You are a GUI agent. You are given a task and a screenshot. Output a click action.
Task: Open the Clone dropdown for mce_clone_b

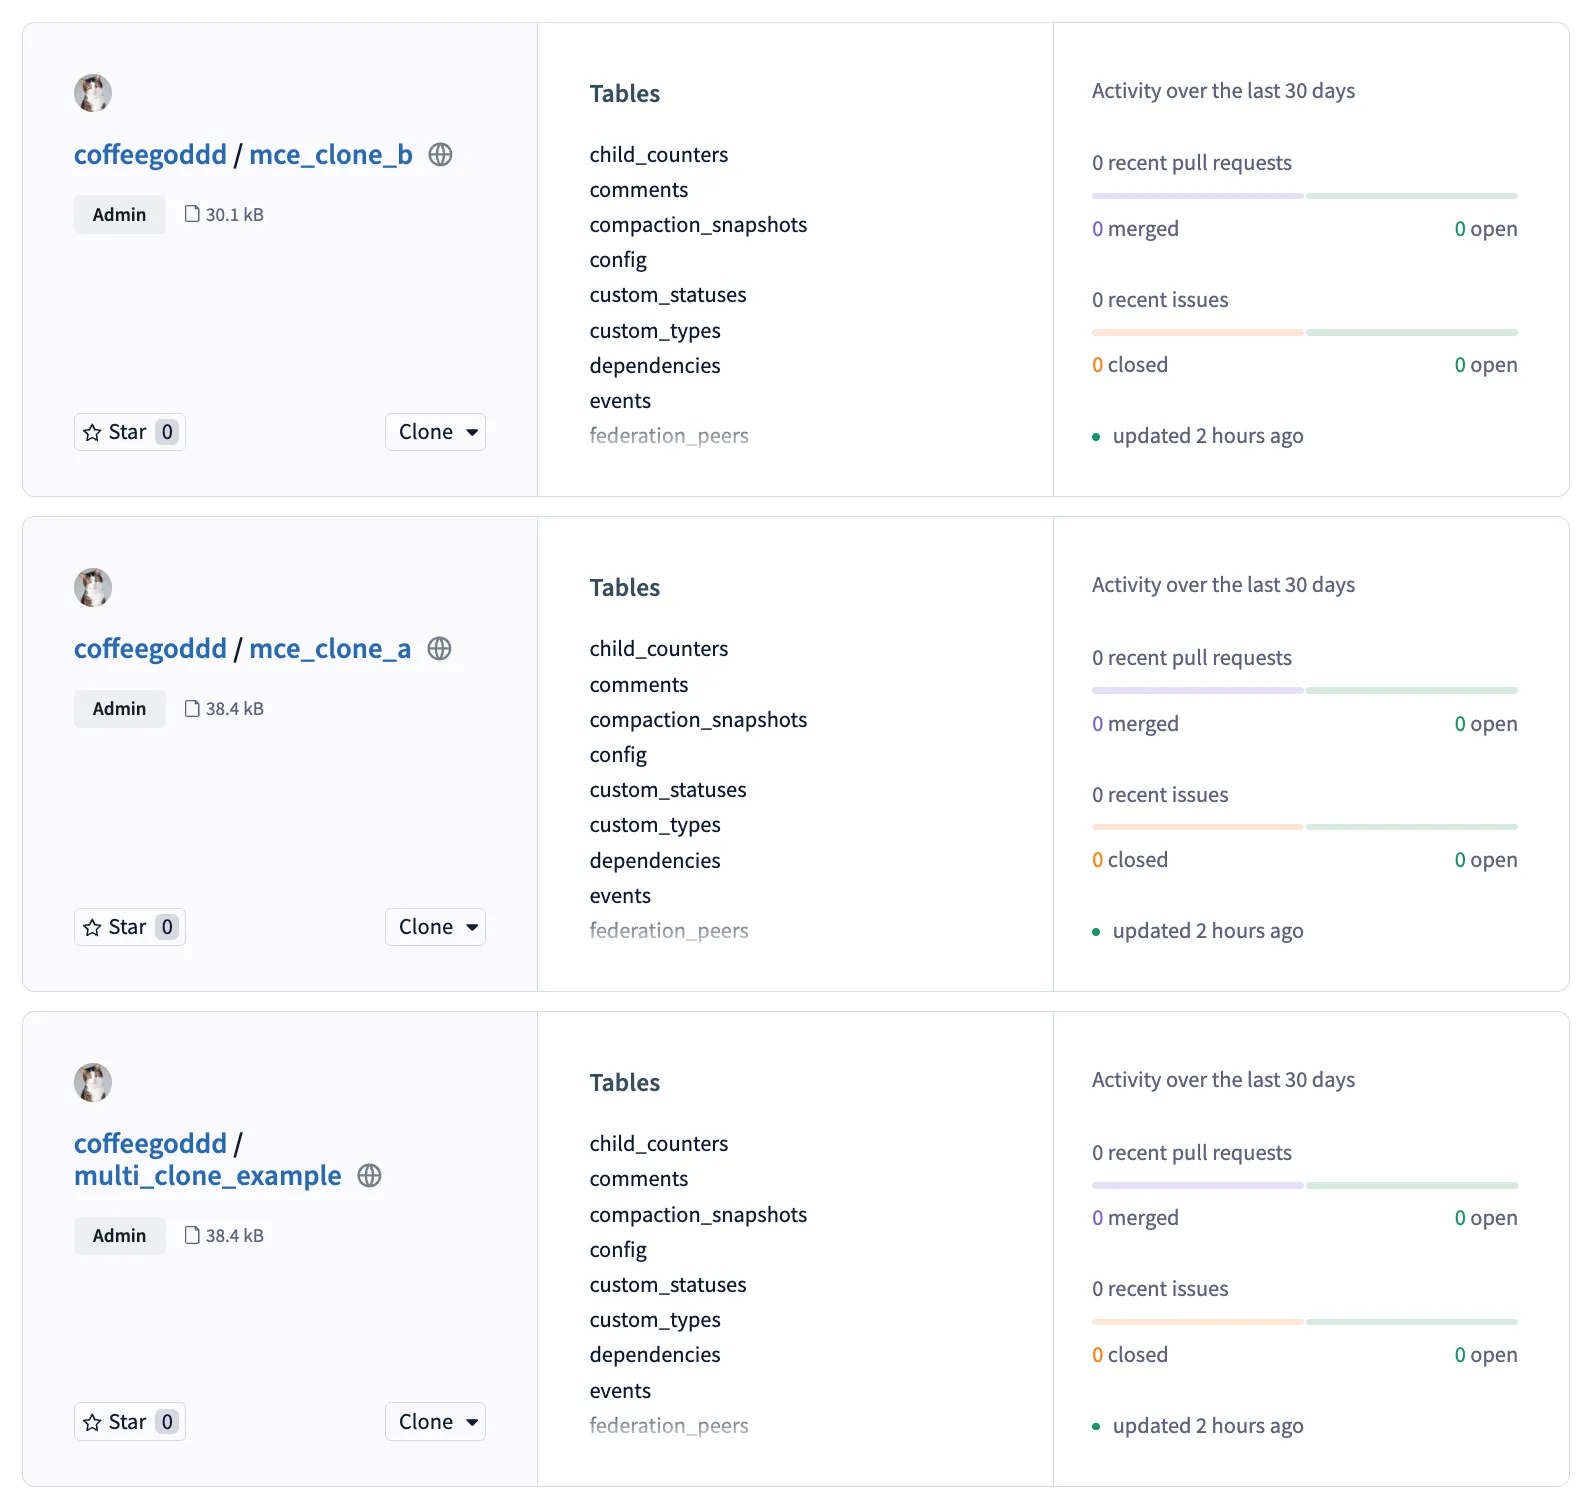pos(435,431)
